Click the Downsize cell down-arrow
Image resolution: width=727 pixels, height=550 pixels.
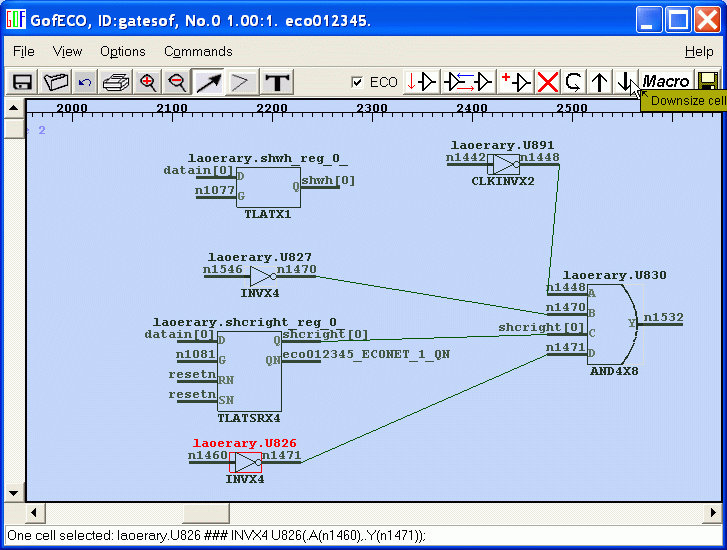click(x=625, y=83)
